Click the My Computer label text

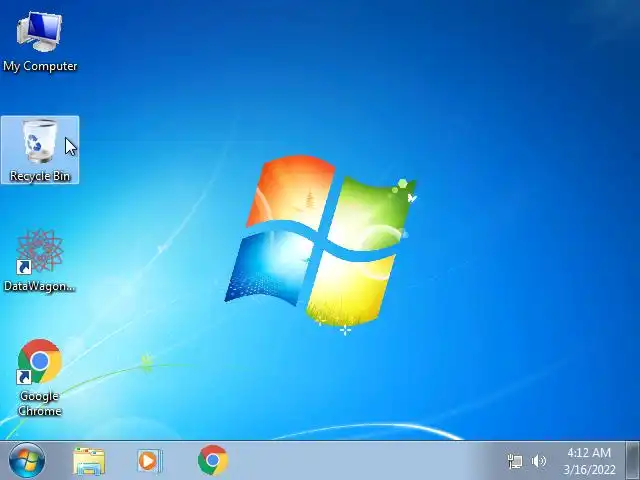pos(40,66)
